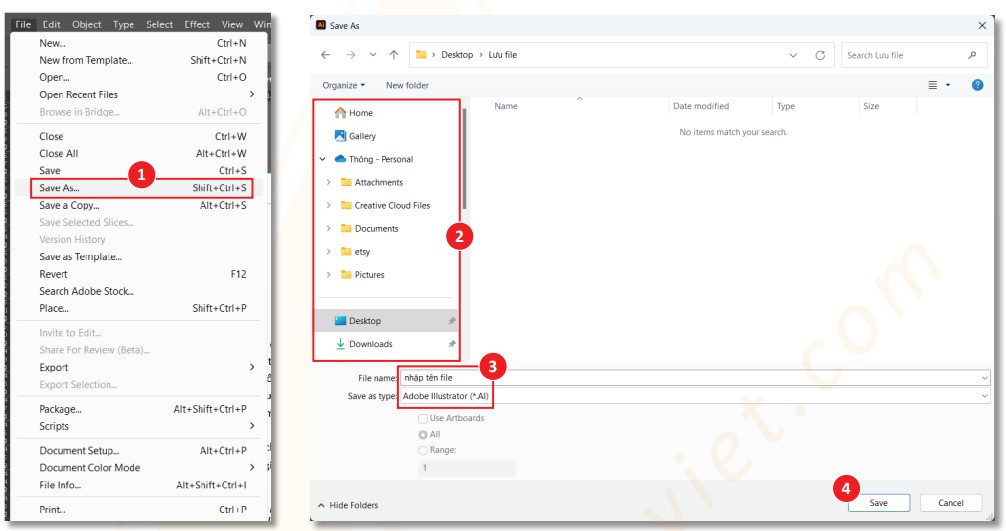Go up one folder level arrow

coord(394,55)
